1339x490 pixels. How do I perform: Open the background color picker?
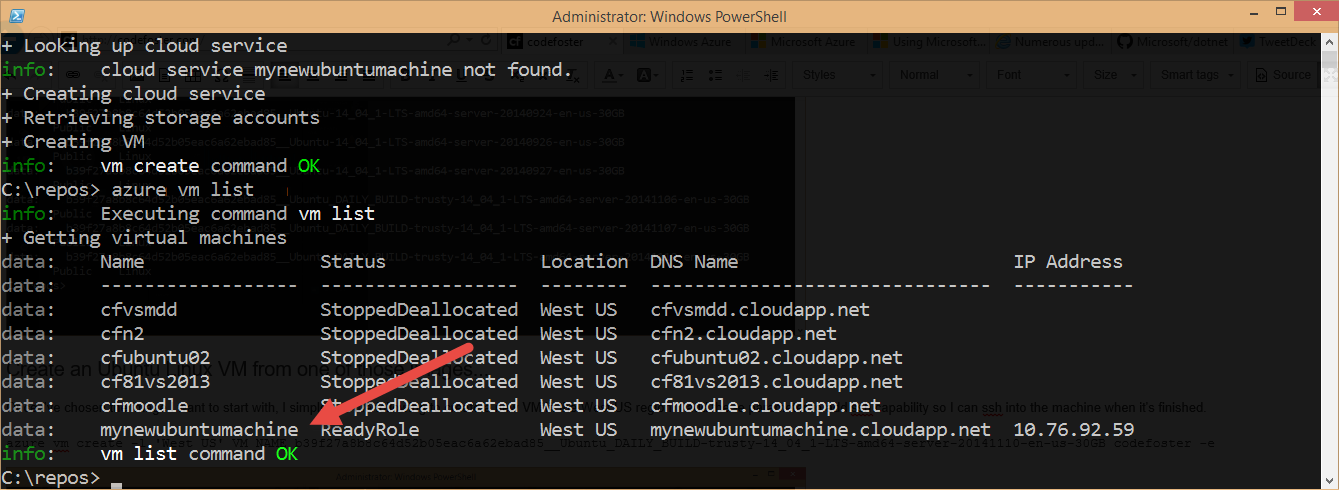(x=644, y=75)
